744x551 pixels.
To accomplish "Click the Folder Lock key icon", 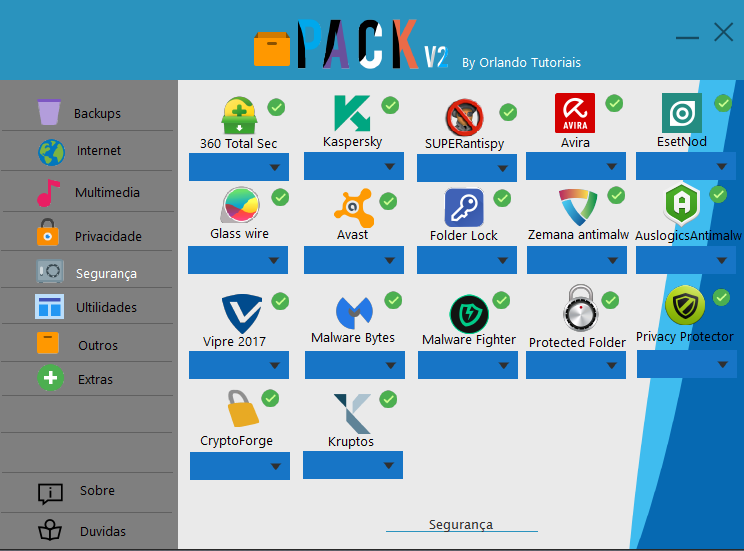I will click(x=464, y=207).
